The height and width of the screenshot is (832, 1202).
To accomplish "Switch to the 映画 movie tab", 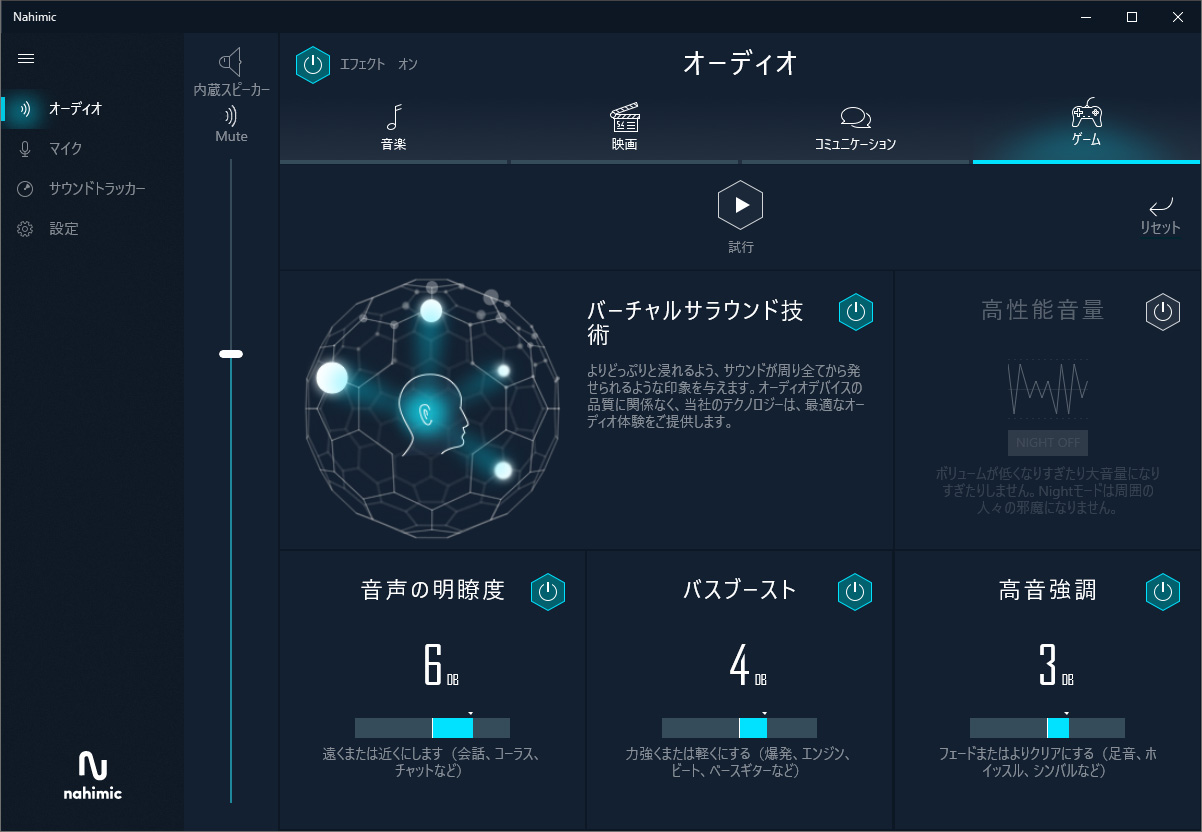I will pyautogui.click(x=625, y=127).
